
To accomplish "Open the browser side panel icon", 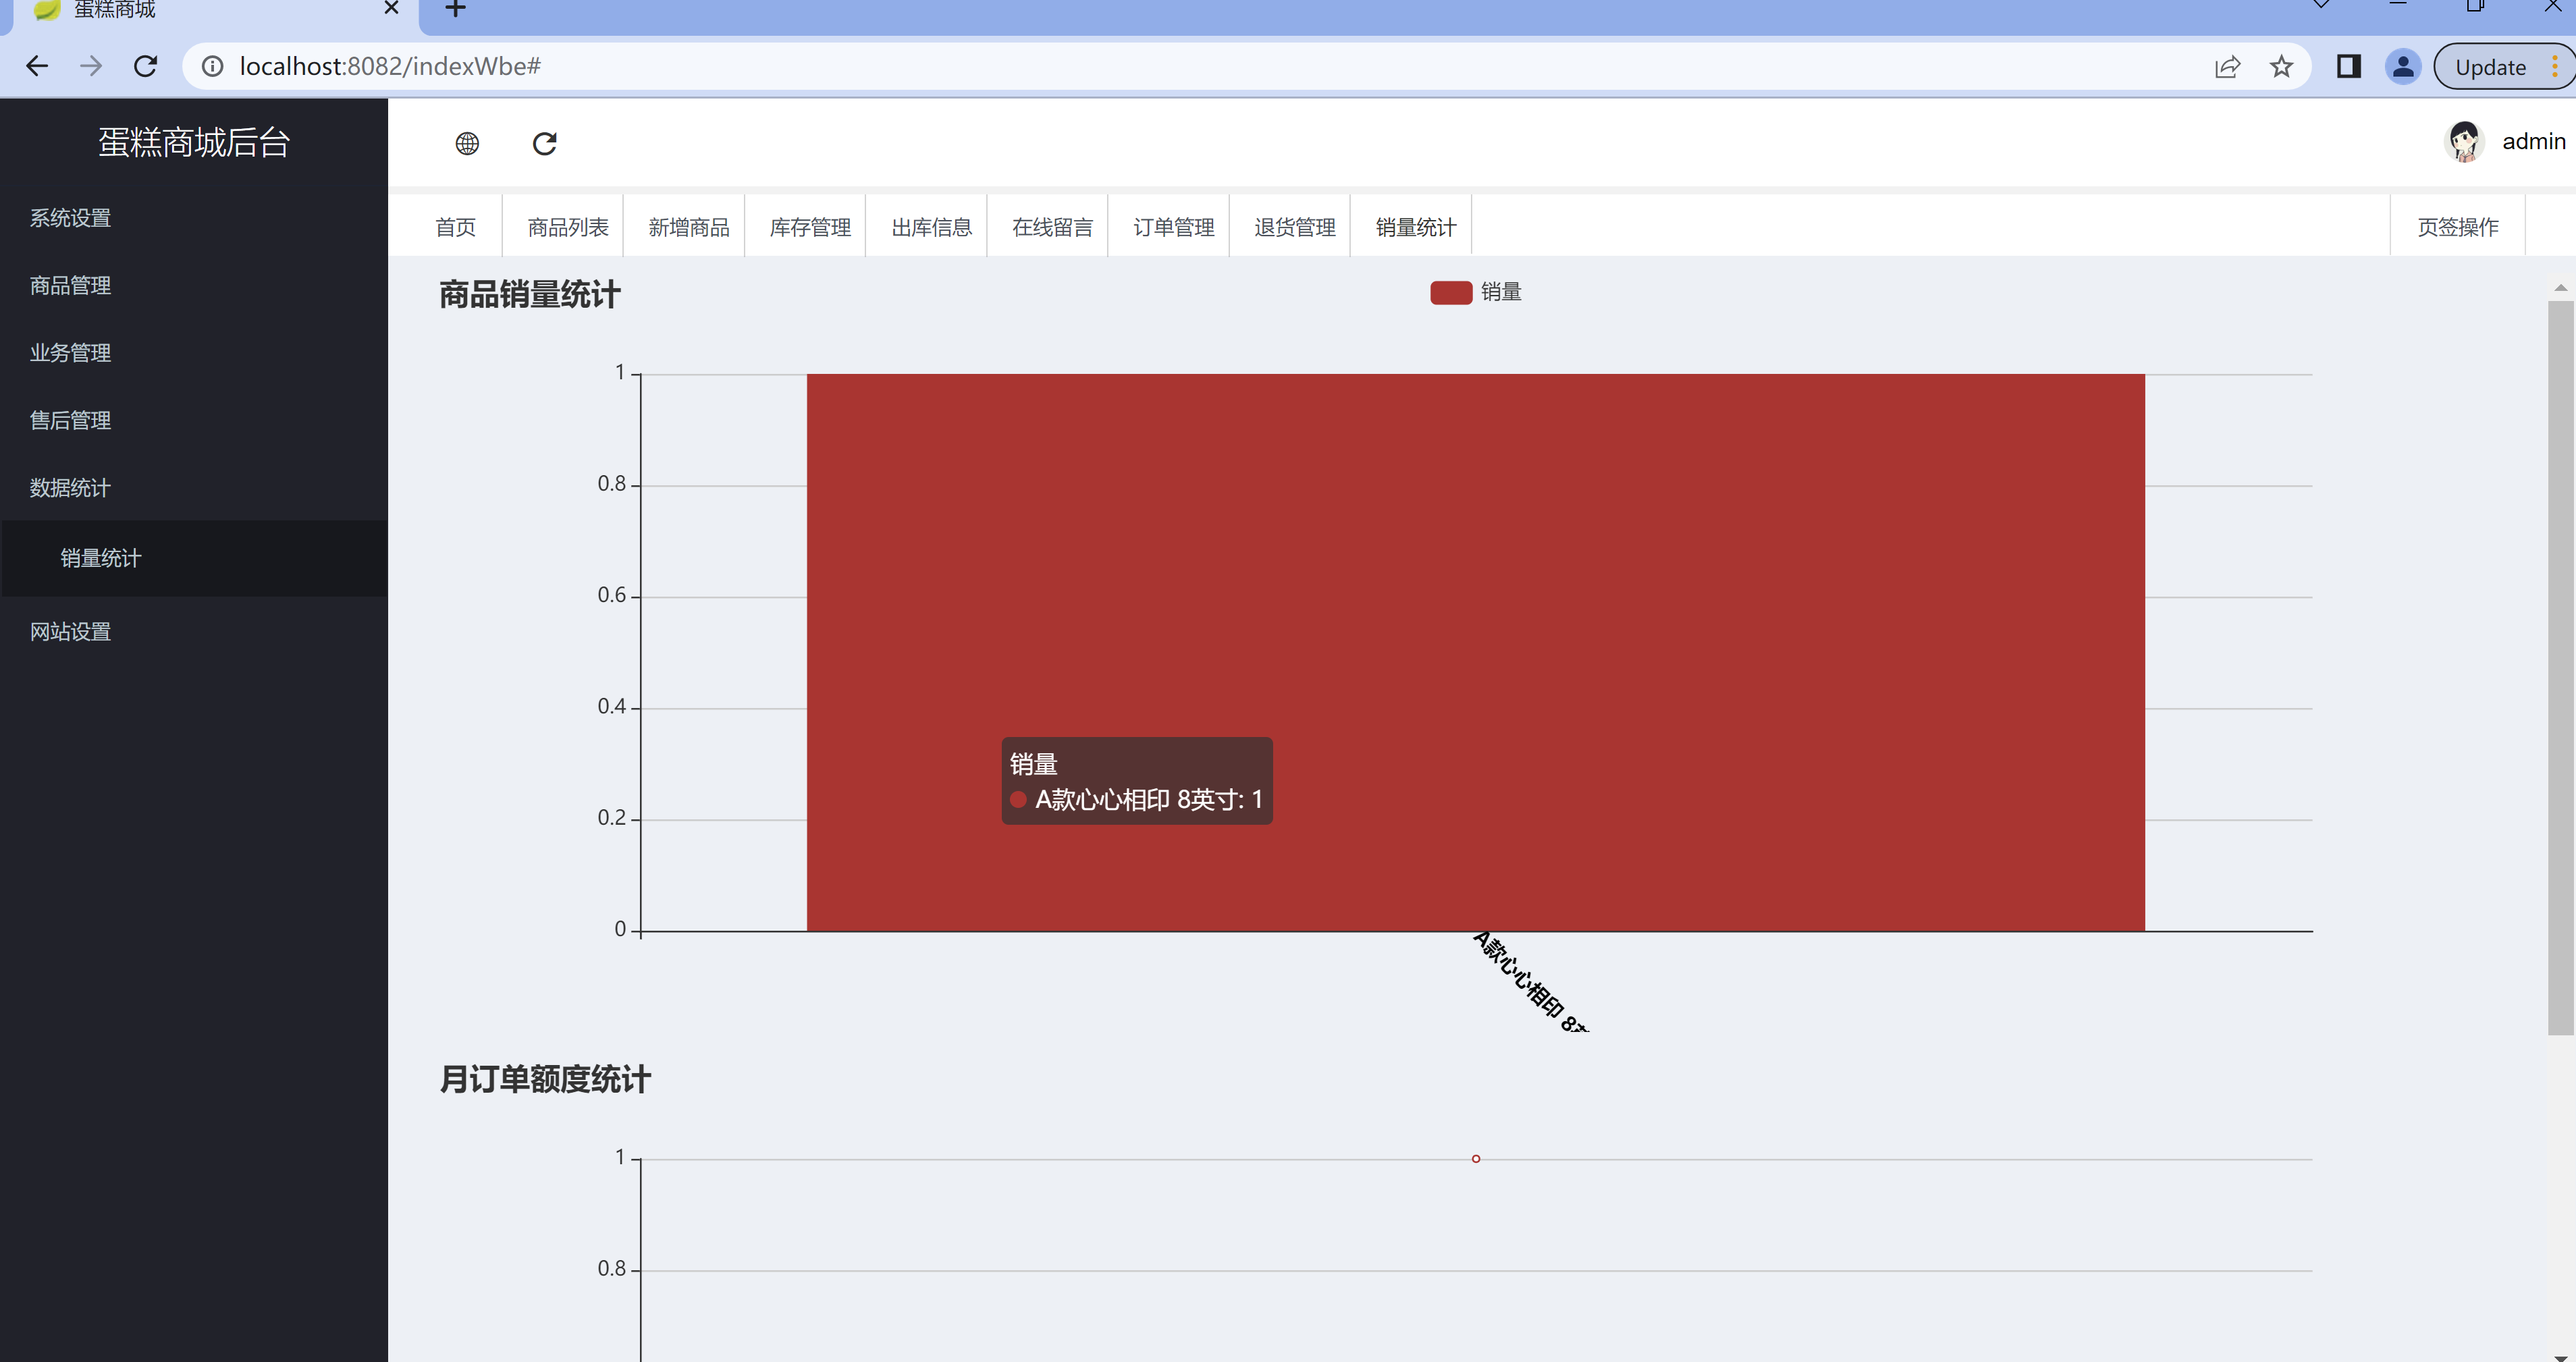I will pyautogui.click(x=2349, y=67).
